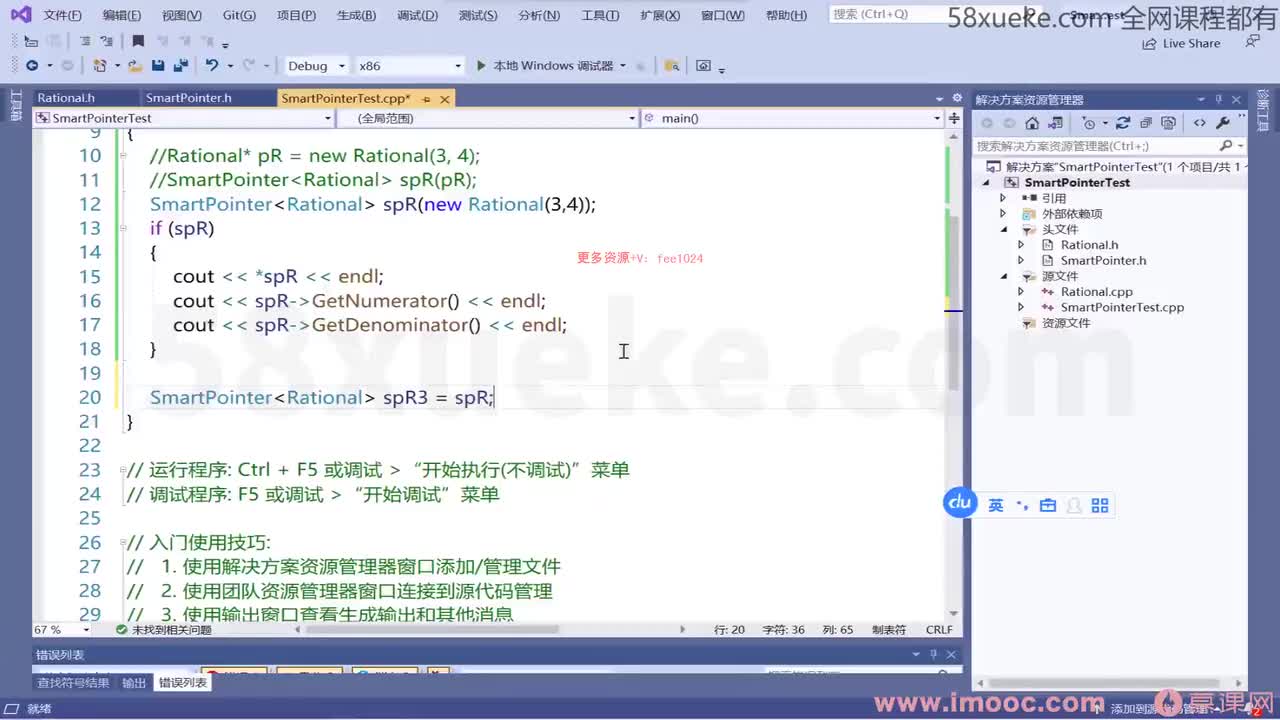This screenshot has width=1280, height=720.
Task: Click the Undo toolbar icon
Action: (x=211, y=65)
